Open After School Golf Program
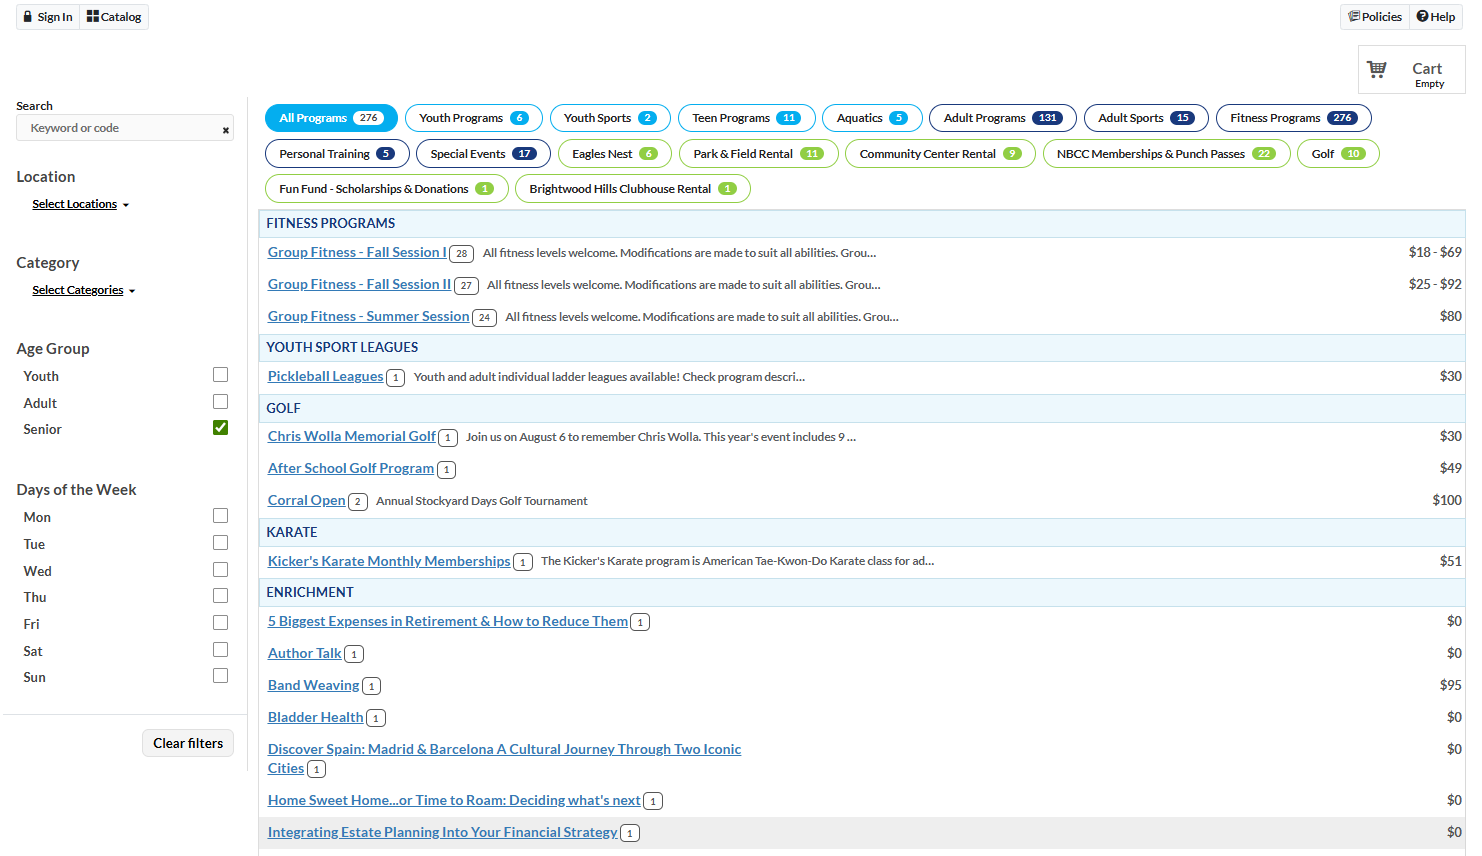This screenshot has width=1482, height=856. (351, 468)
